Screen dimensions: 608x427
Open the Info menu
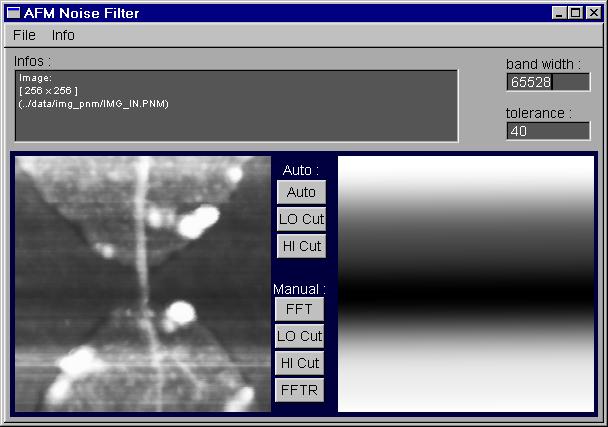pos(63,35)
